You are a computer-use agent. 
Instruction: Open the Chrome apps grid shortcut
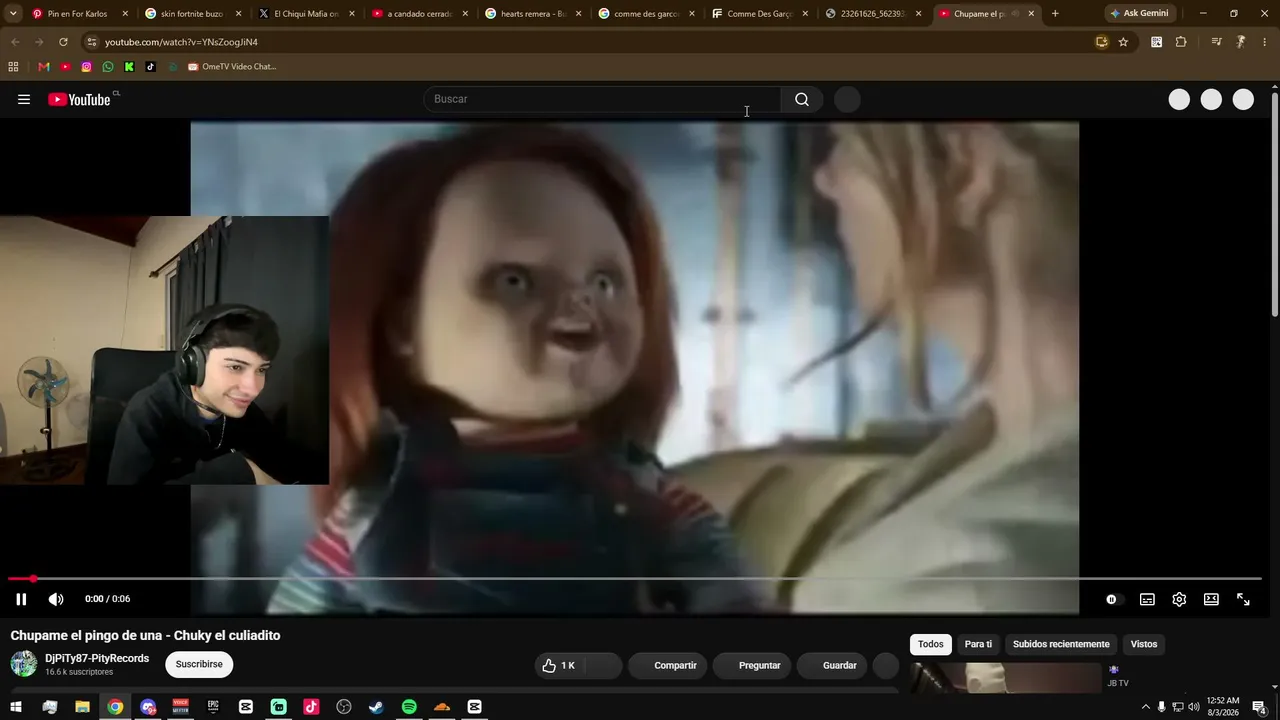(x=13, y=67)
